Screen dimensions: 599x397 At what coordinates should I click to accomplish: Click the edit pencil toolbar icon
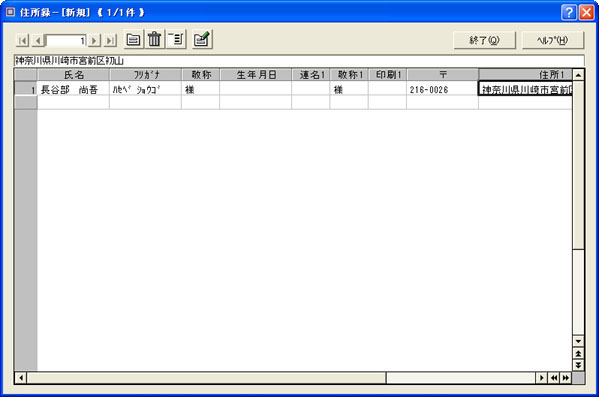[x=202, y=39]
